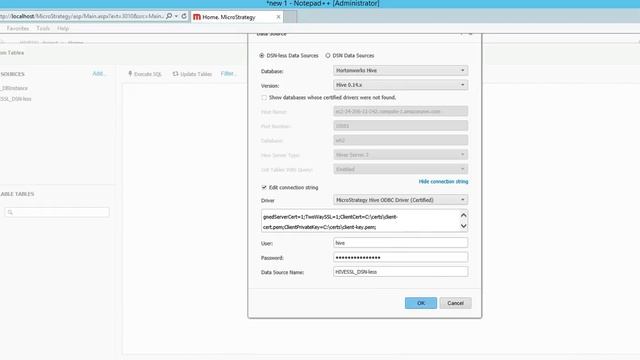Click the MicroStrategy logo favicon on tab
640x360 pixels.
[x=197, y=17]
